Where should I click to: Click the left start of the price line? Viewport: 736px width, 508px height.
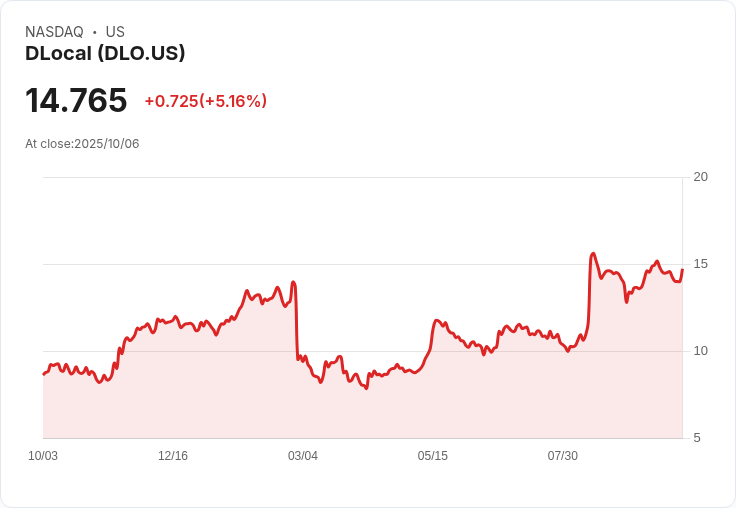pos(44,374)
